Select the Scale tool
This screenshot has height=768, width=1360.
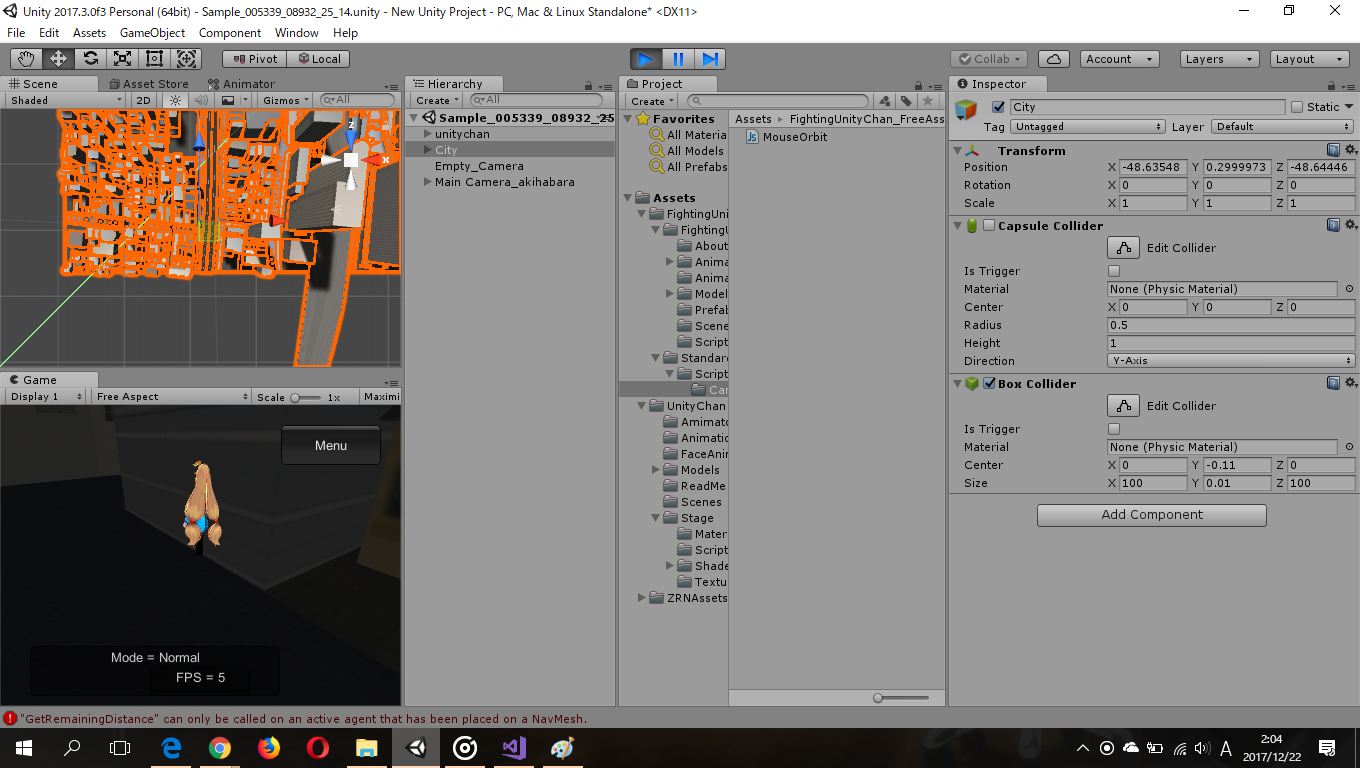121,58
